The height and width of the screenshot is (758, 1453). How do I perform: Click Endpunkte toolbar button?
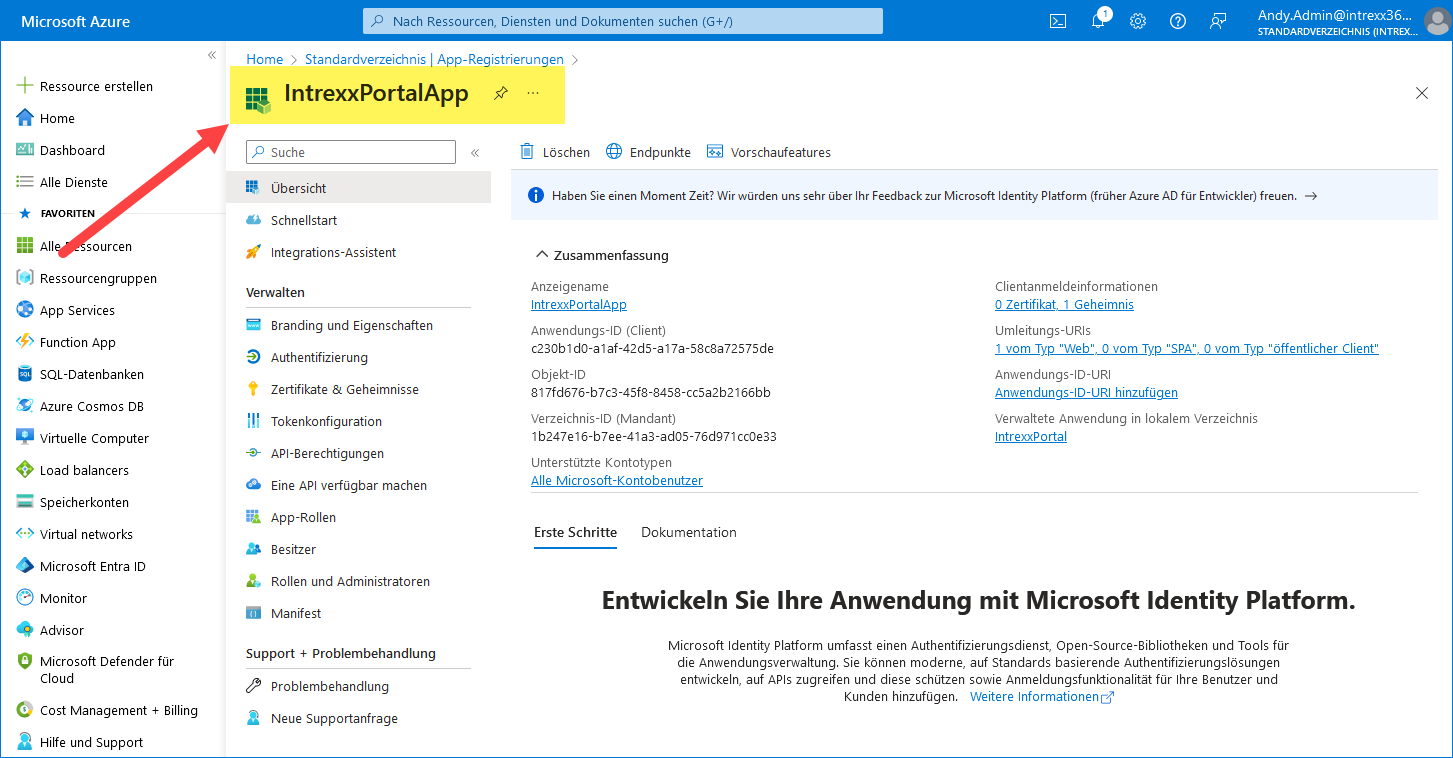(648, 152)
